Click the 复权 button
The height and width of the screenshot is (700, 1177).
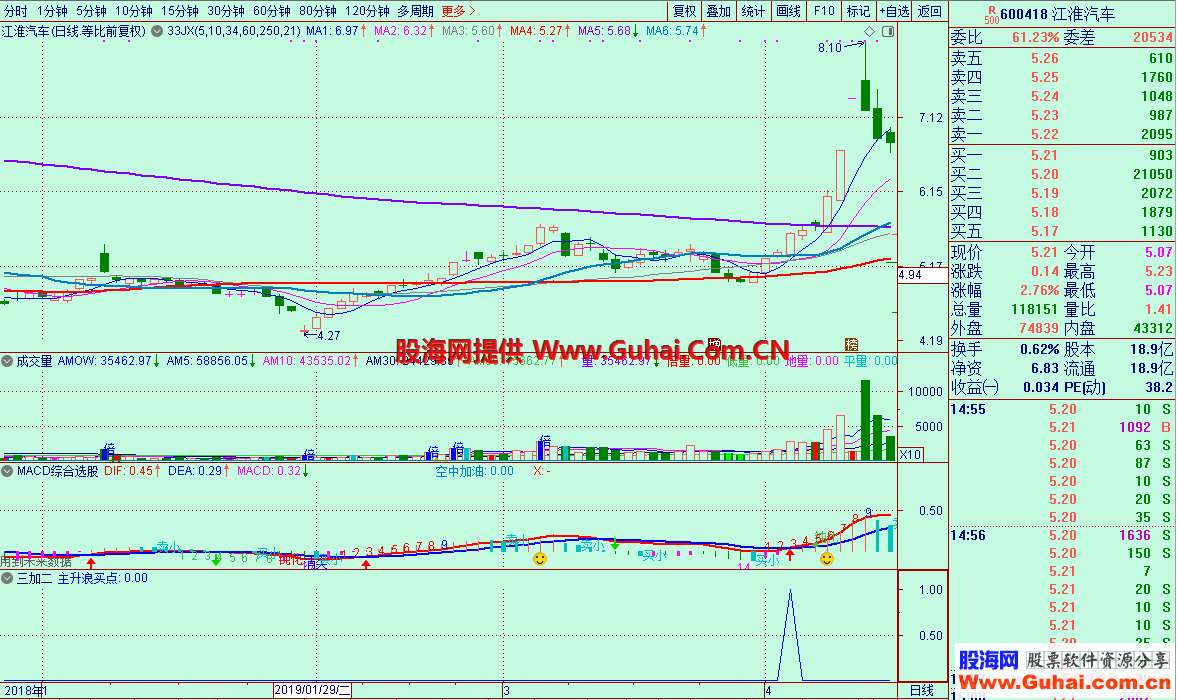tap(685, 11)
